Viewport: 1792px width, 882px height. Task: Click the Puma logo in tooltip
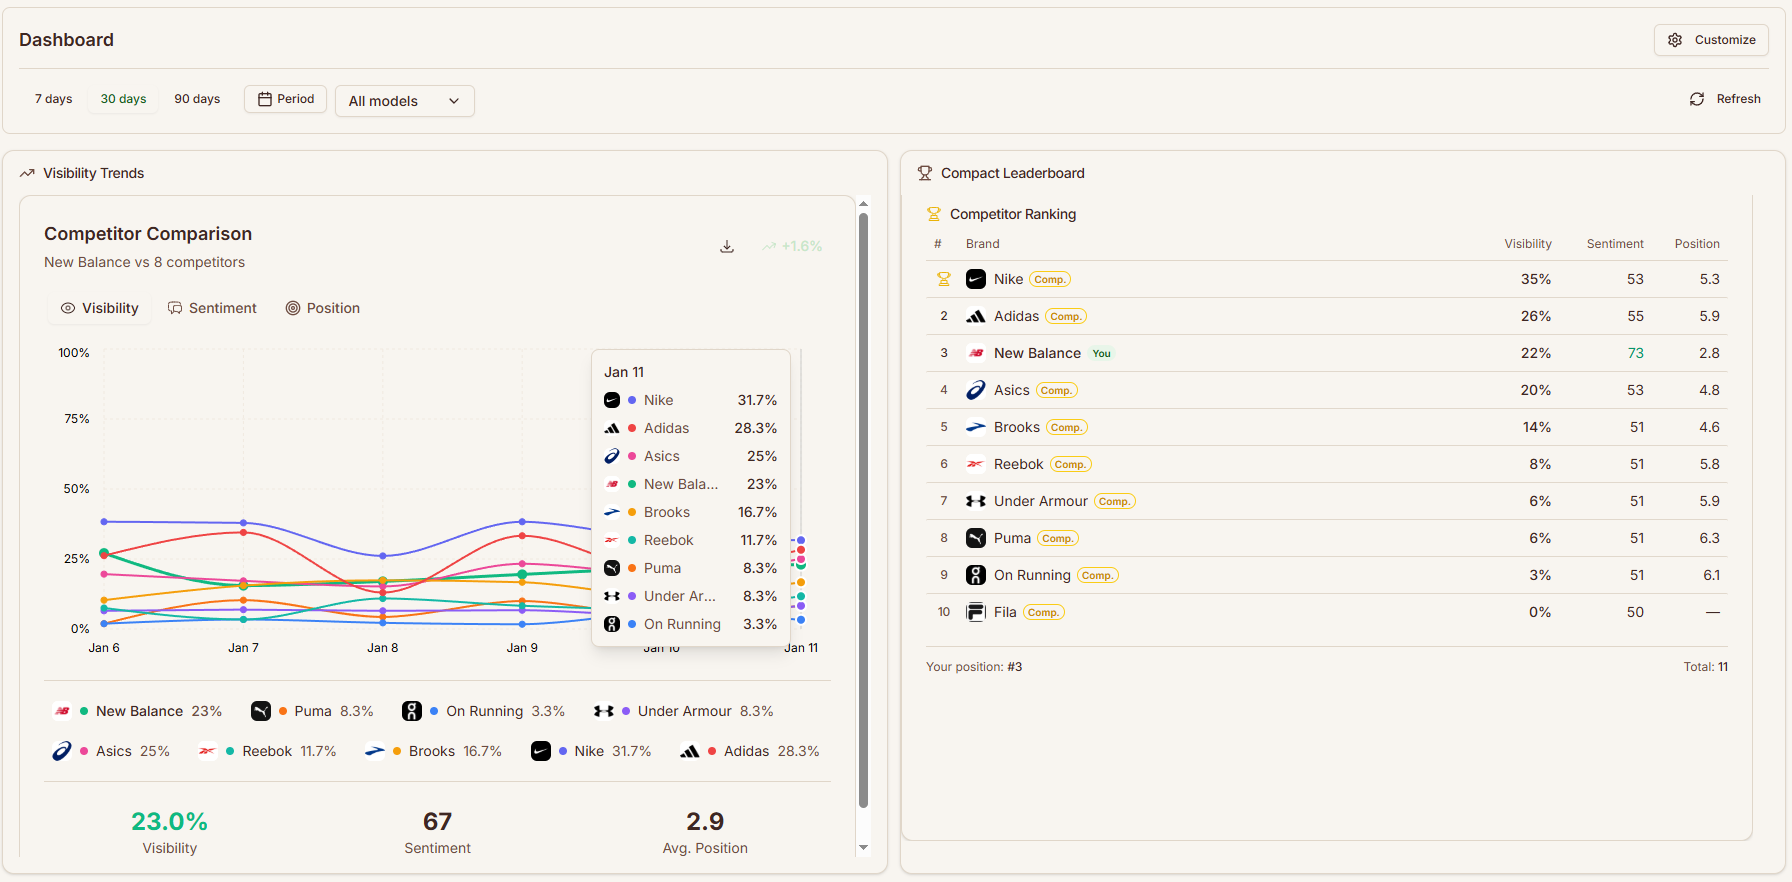[x=612, y=568]
